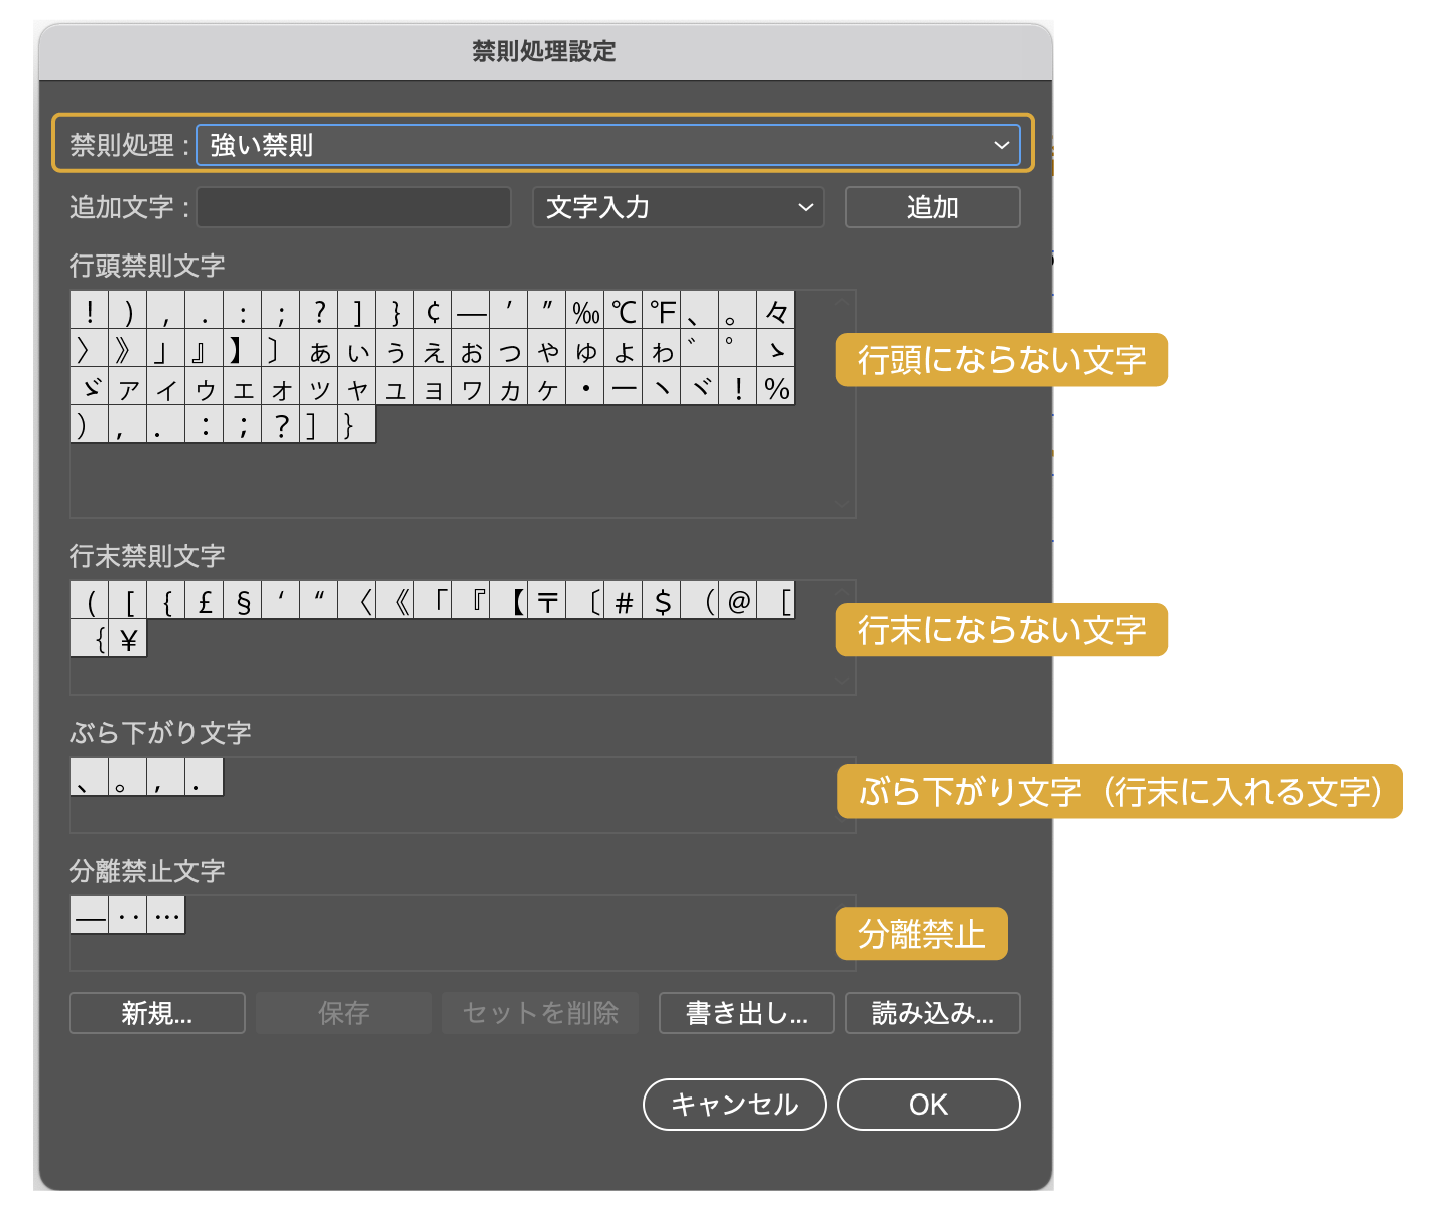The width and height of the screenshot is (1434, 1214).
Task: Click the 行頭禁則文字 list scroll-up arrow
Action: coord(842,302)
